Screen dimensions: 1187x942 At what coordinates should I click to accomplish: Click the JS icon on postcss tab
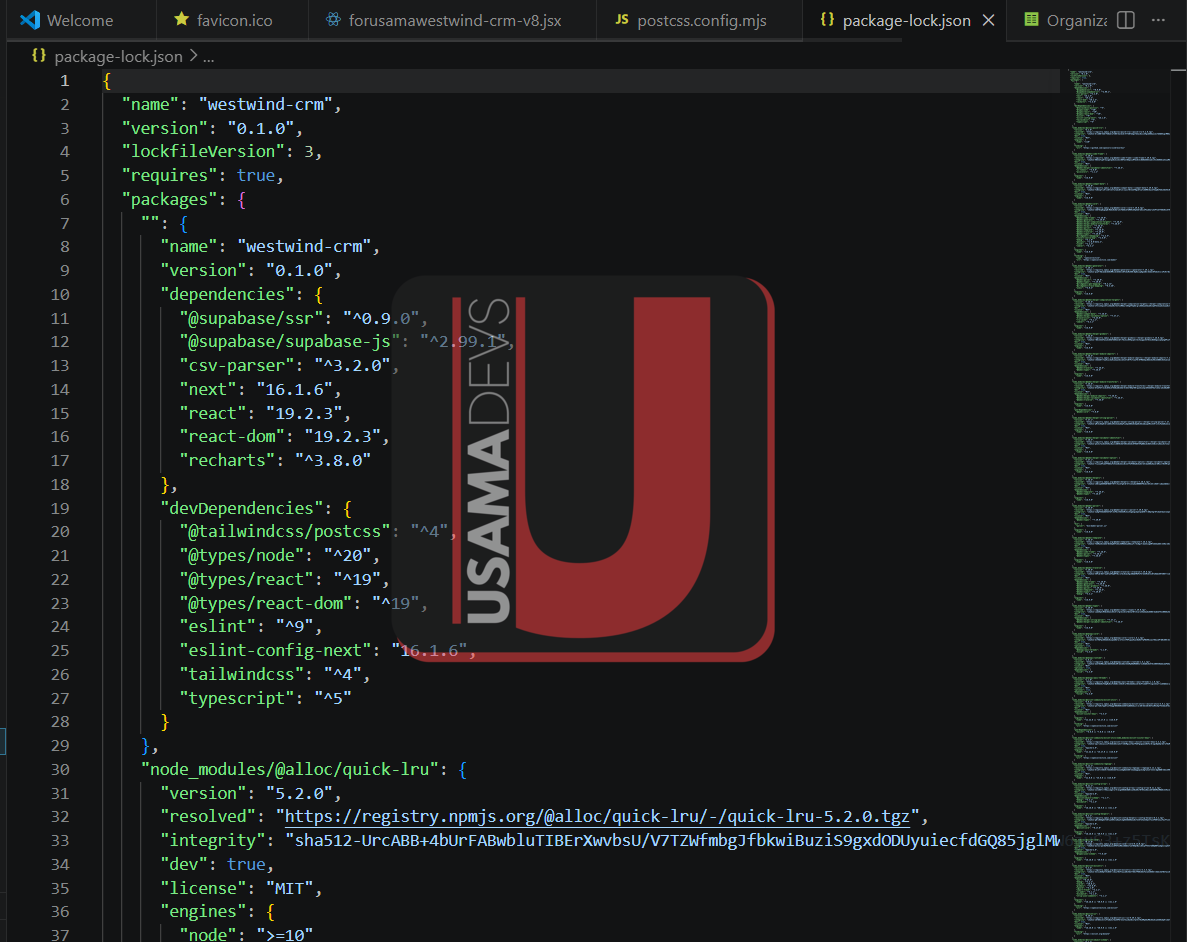tap(622, 20)
